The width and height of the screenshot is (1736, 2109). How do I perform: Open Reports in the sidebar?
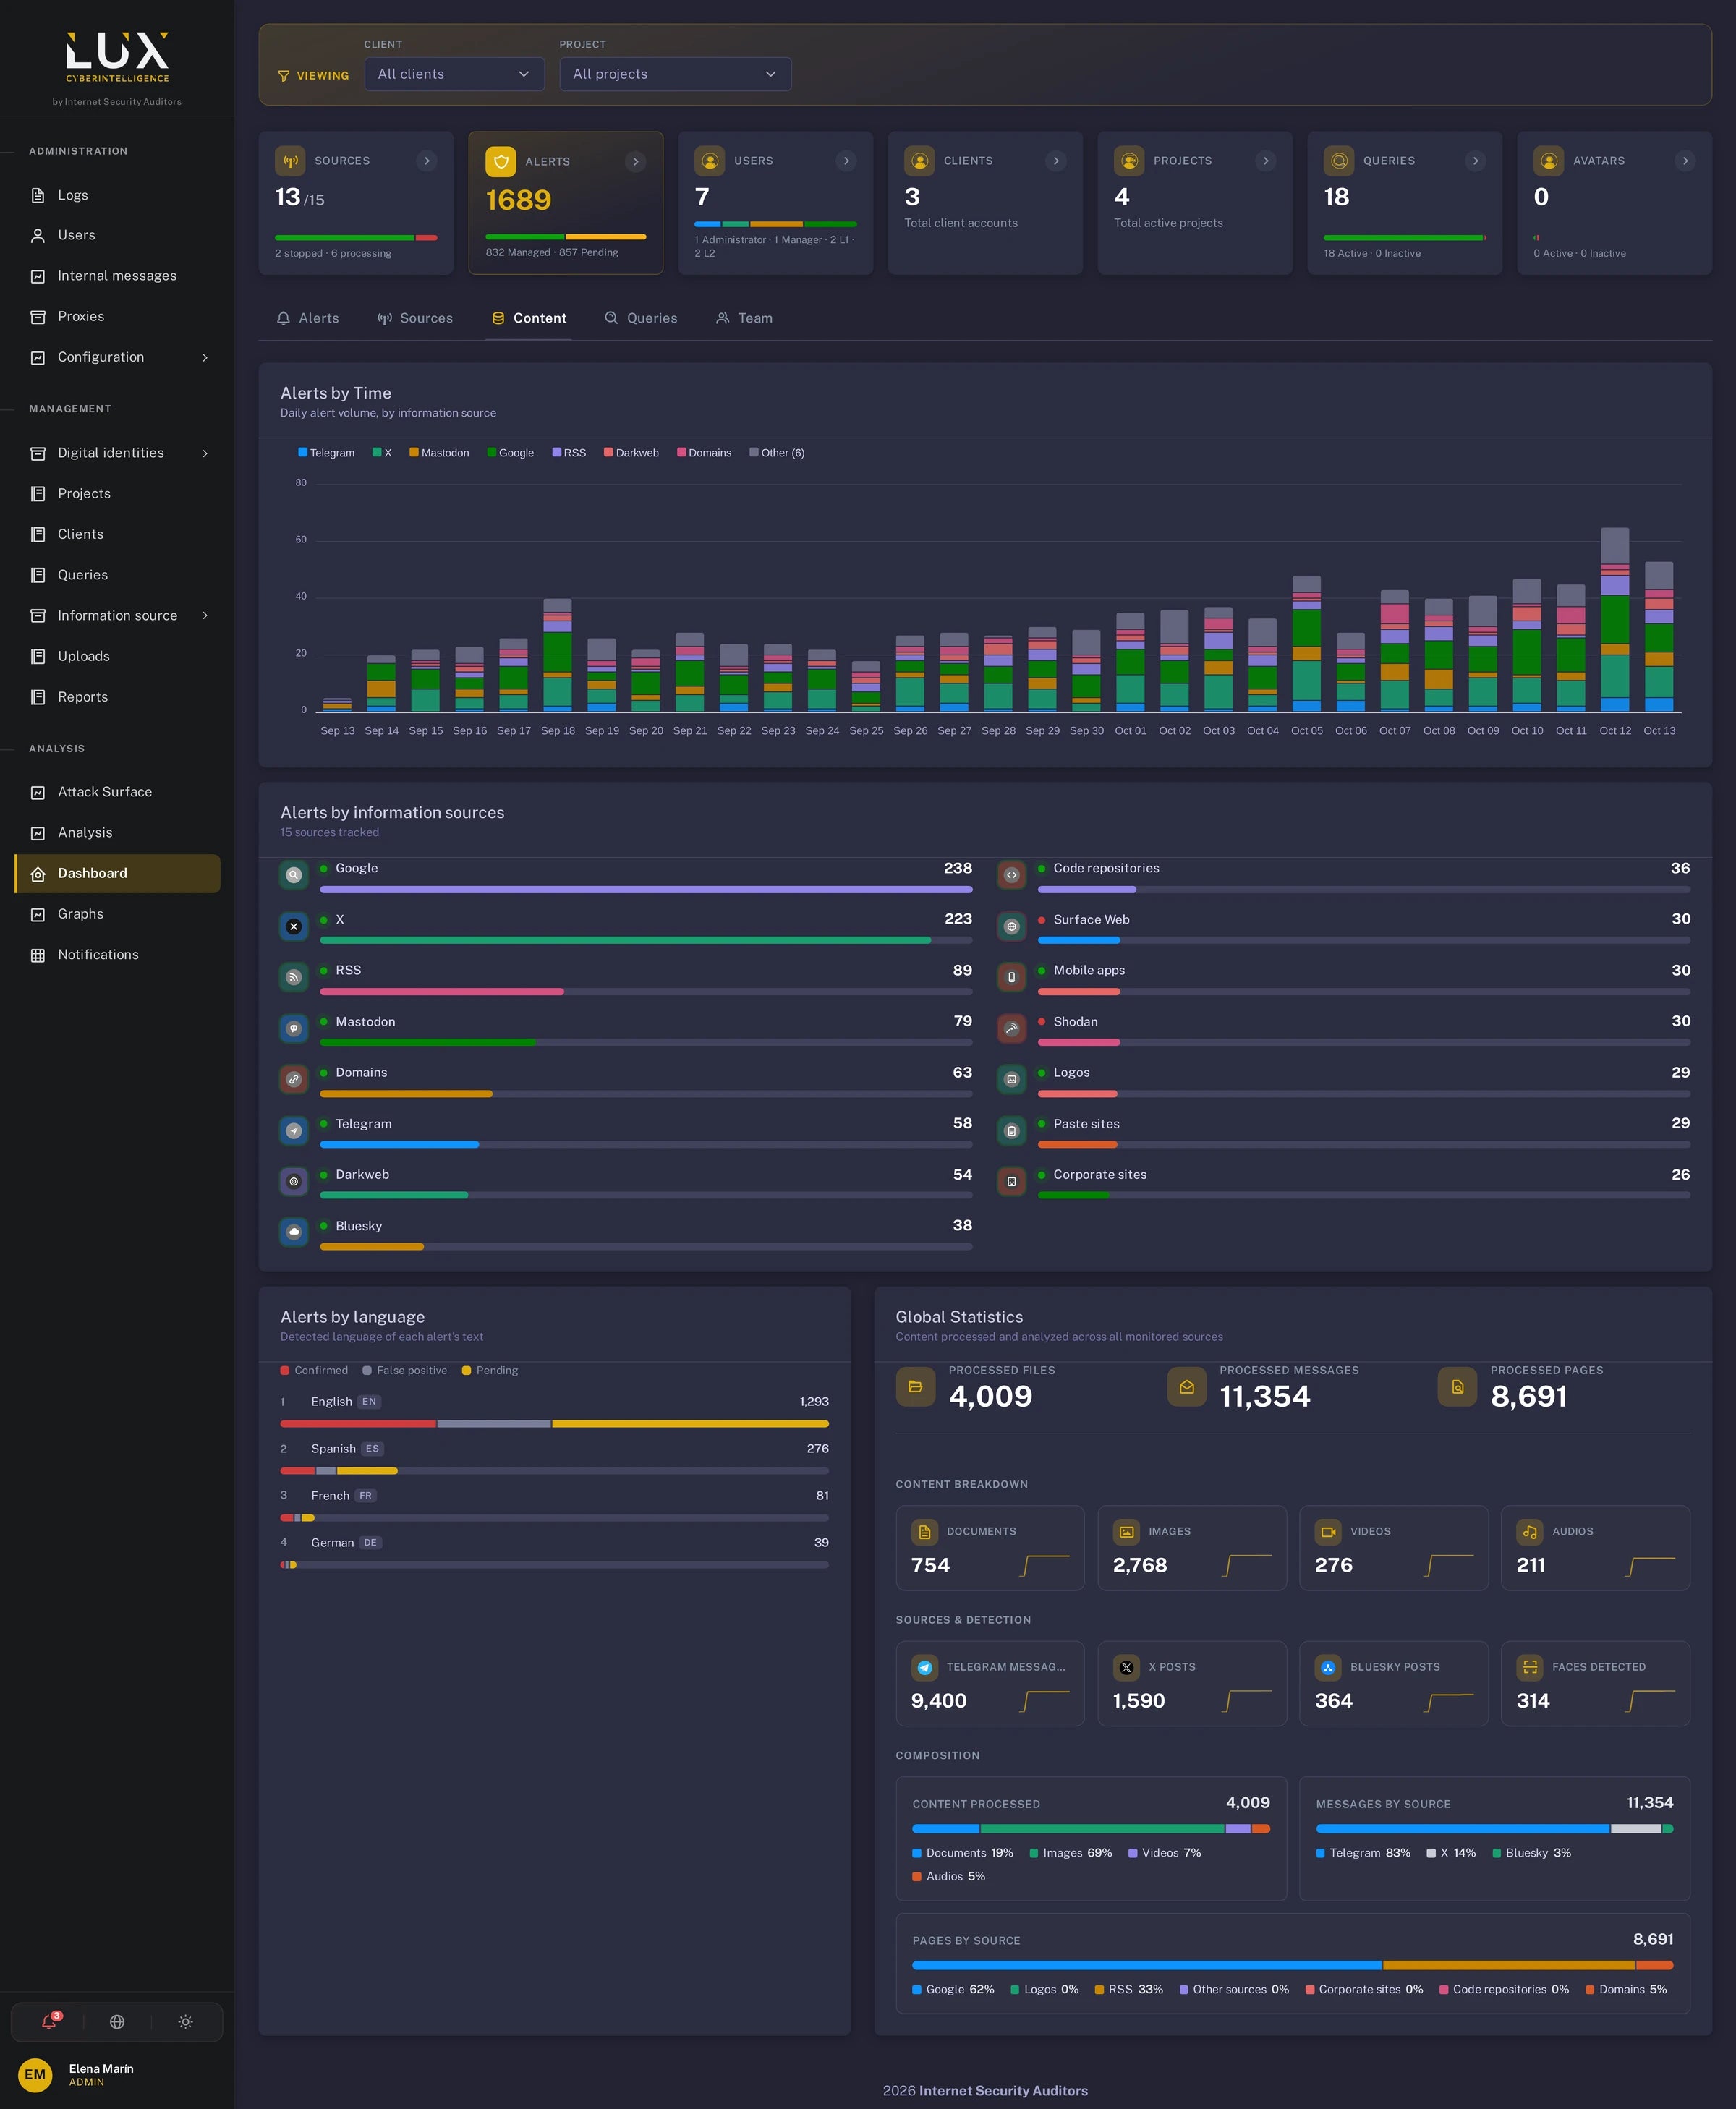click(117, 697)
